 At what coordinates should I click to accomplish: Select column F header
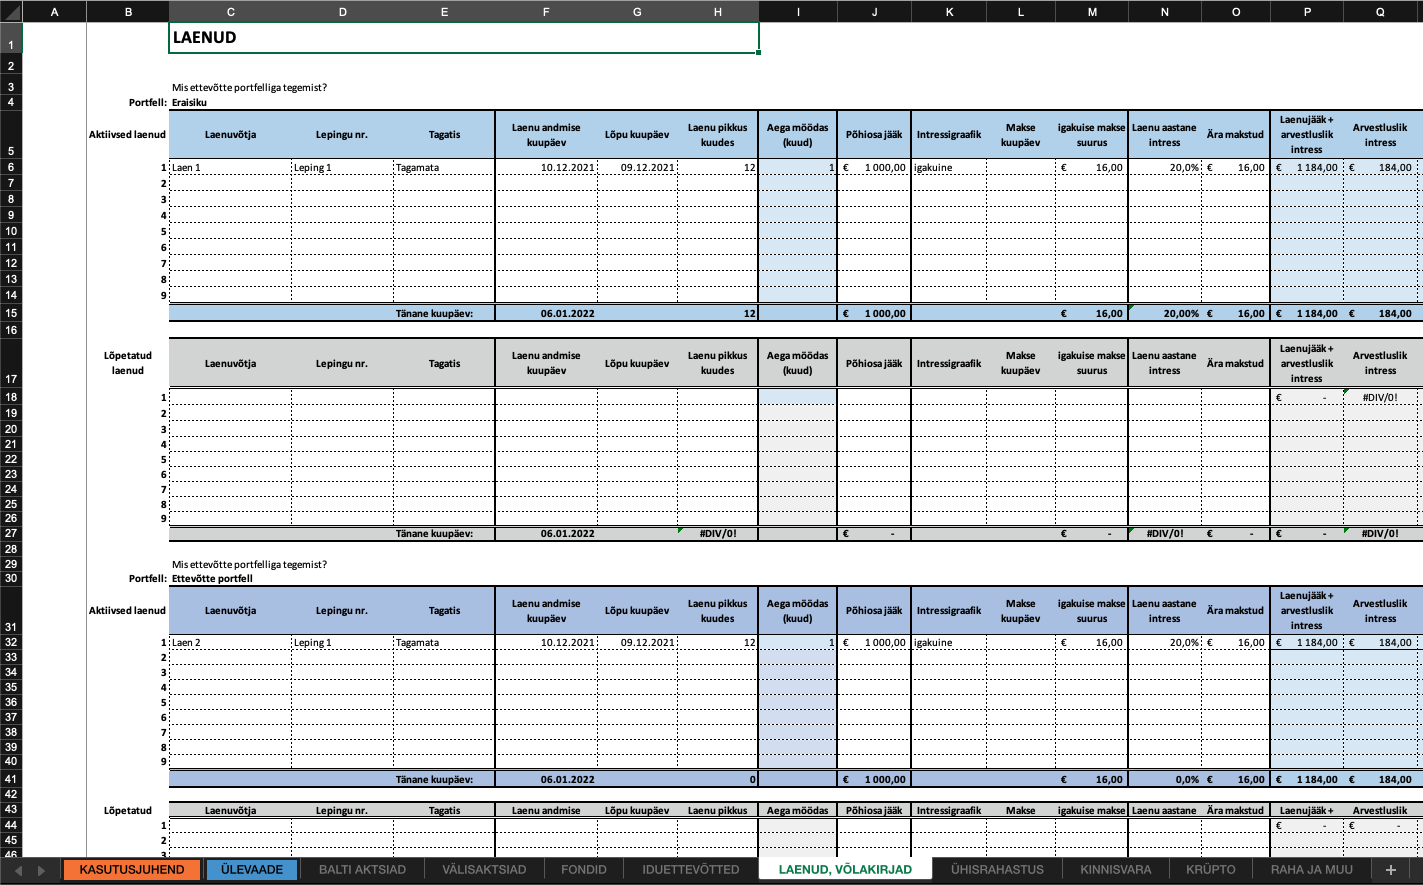546,11
